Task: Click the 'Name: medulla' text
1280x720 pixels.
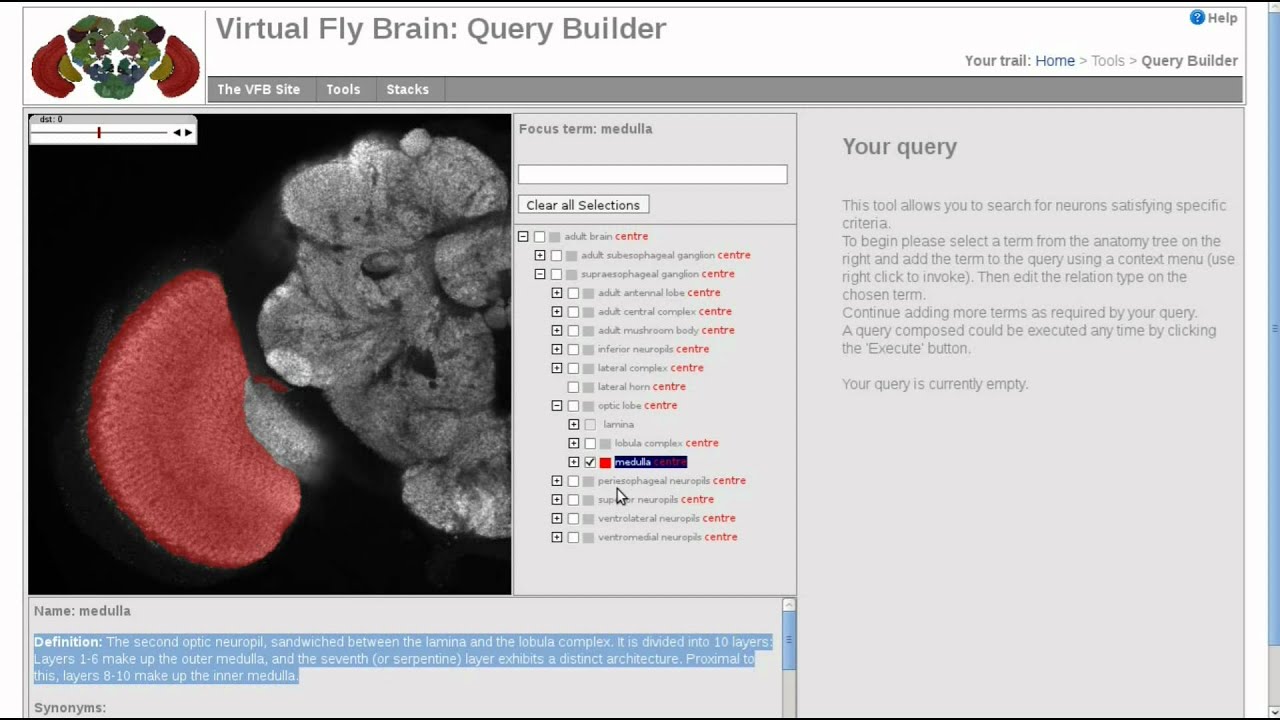Action: click(x=82, y=611)
